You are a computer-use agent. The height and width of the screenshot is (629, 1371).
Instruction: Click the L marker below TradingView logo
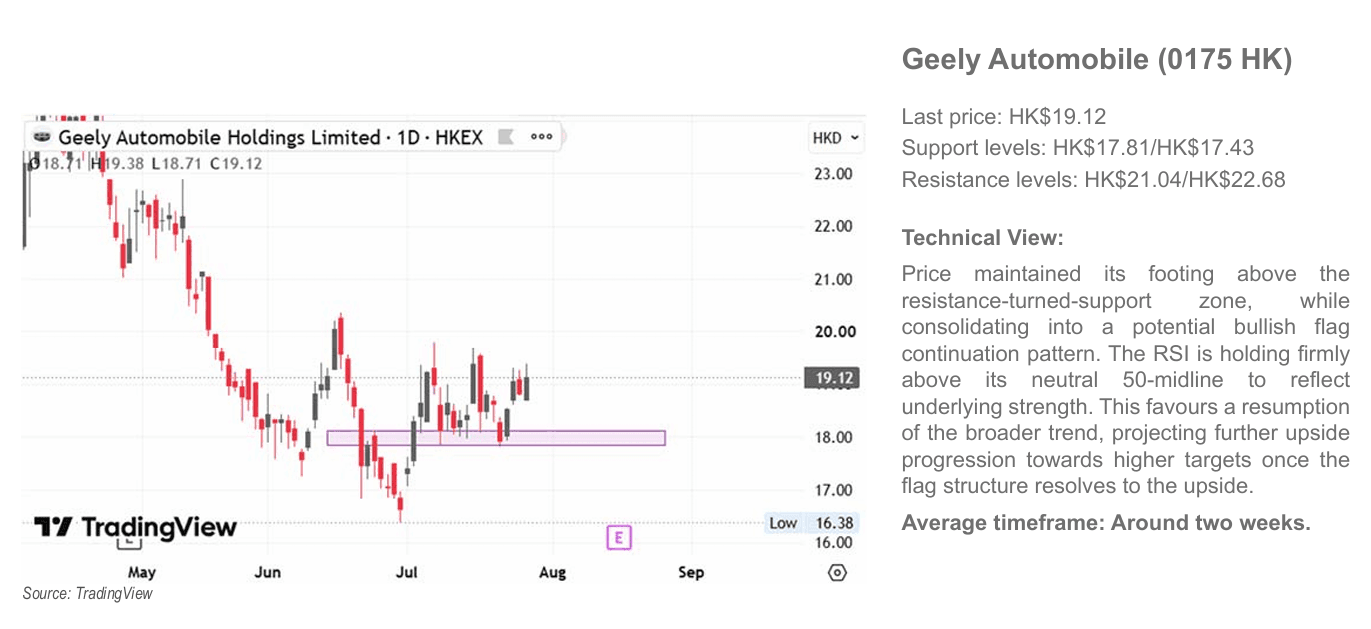pyautogui.click(x=129, y=543)
